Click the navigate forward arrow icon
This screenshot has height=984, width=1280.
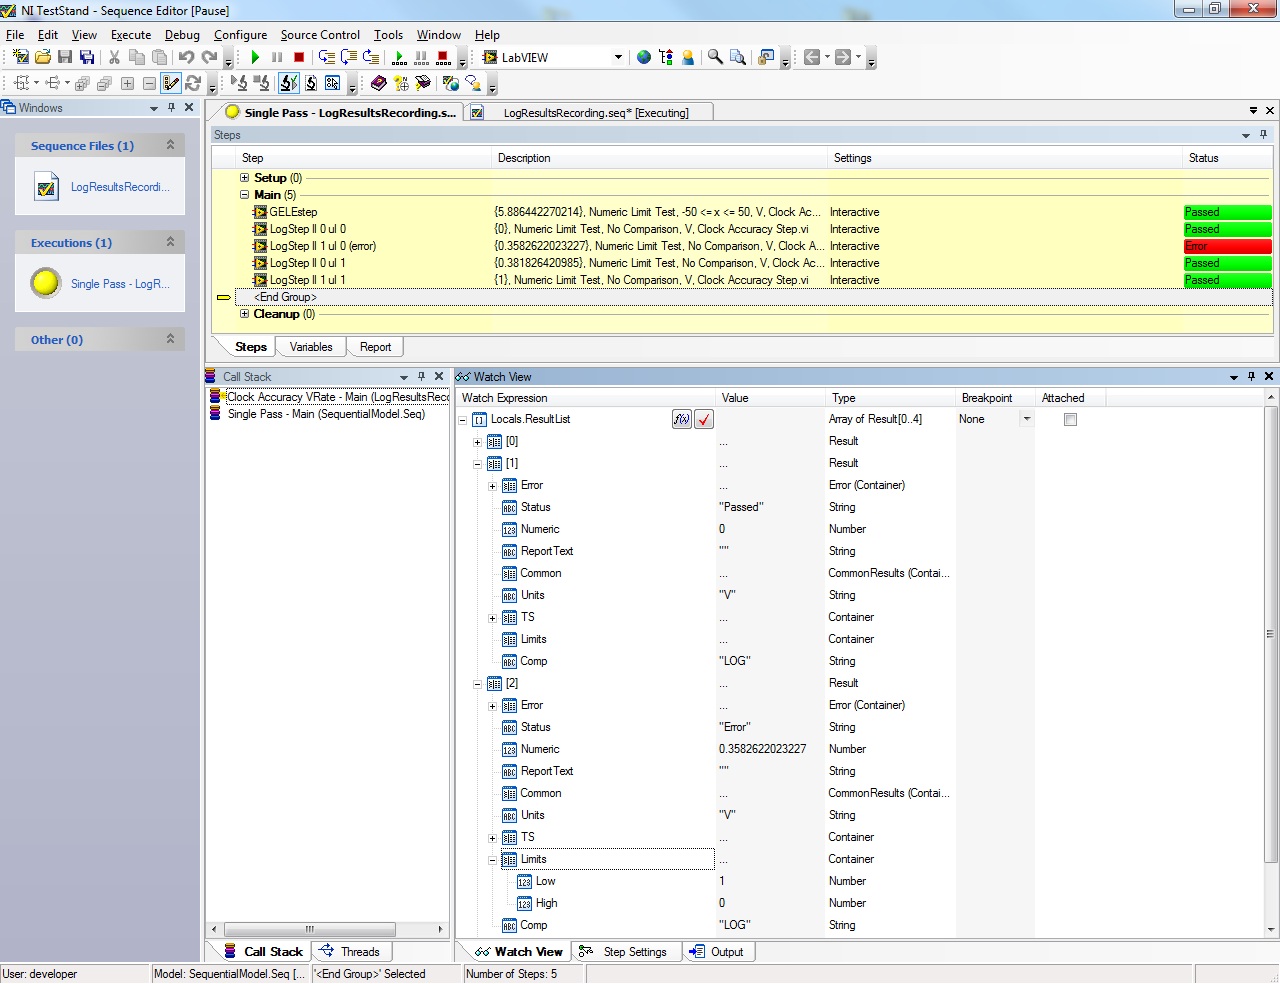[843, 57]
